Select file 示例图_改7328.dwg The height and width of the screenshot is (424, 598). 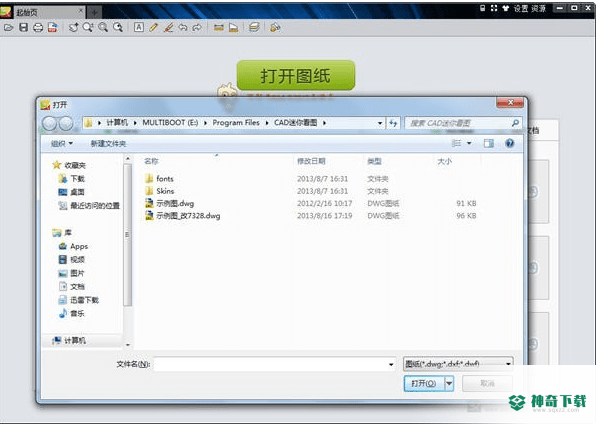coord(183,216)
